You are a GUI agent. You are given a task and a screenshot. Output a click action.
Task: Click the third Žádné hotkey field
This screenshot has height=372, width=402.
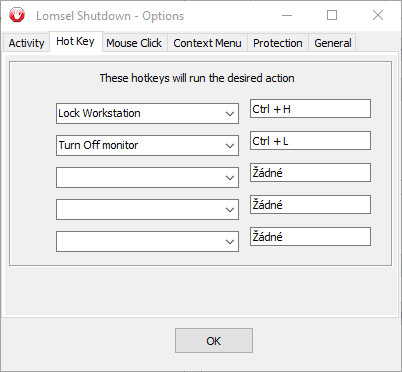pyautogui.click(x=310, y=172)
